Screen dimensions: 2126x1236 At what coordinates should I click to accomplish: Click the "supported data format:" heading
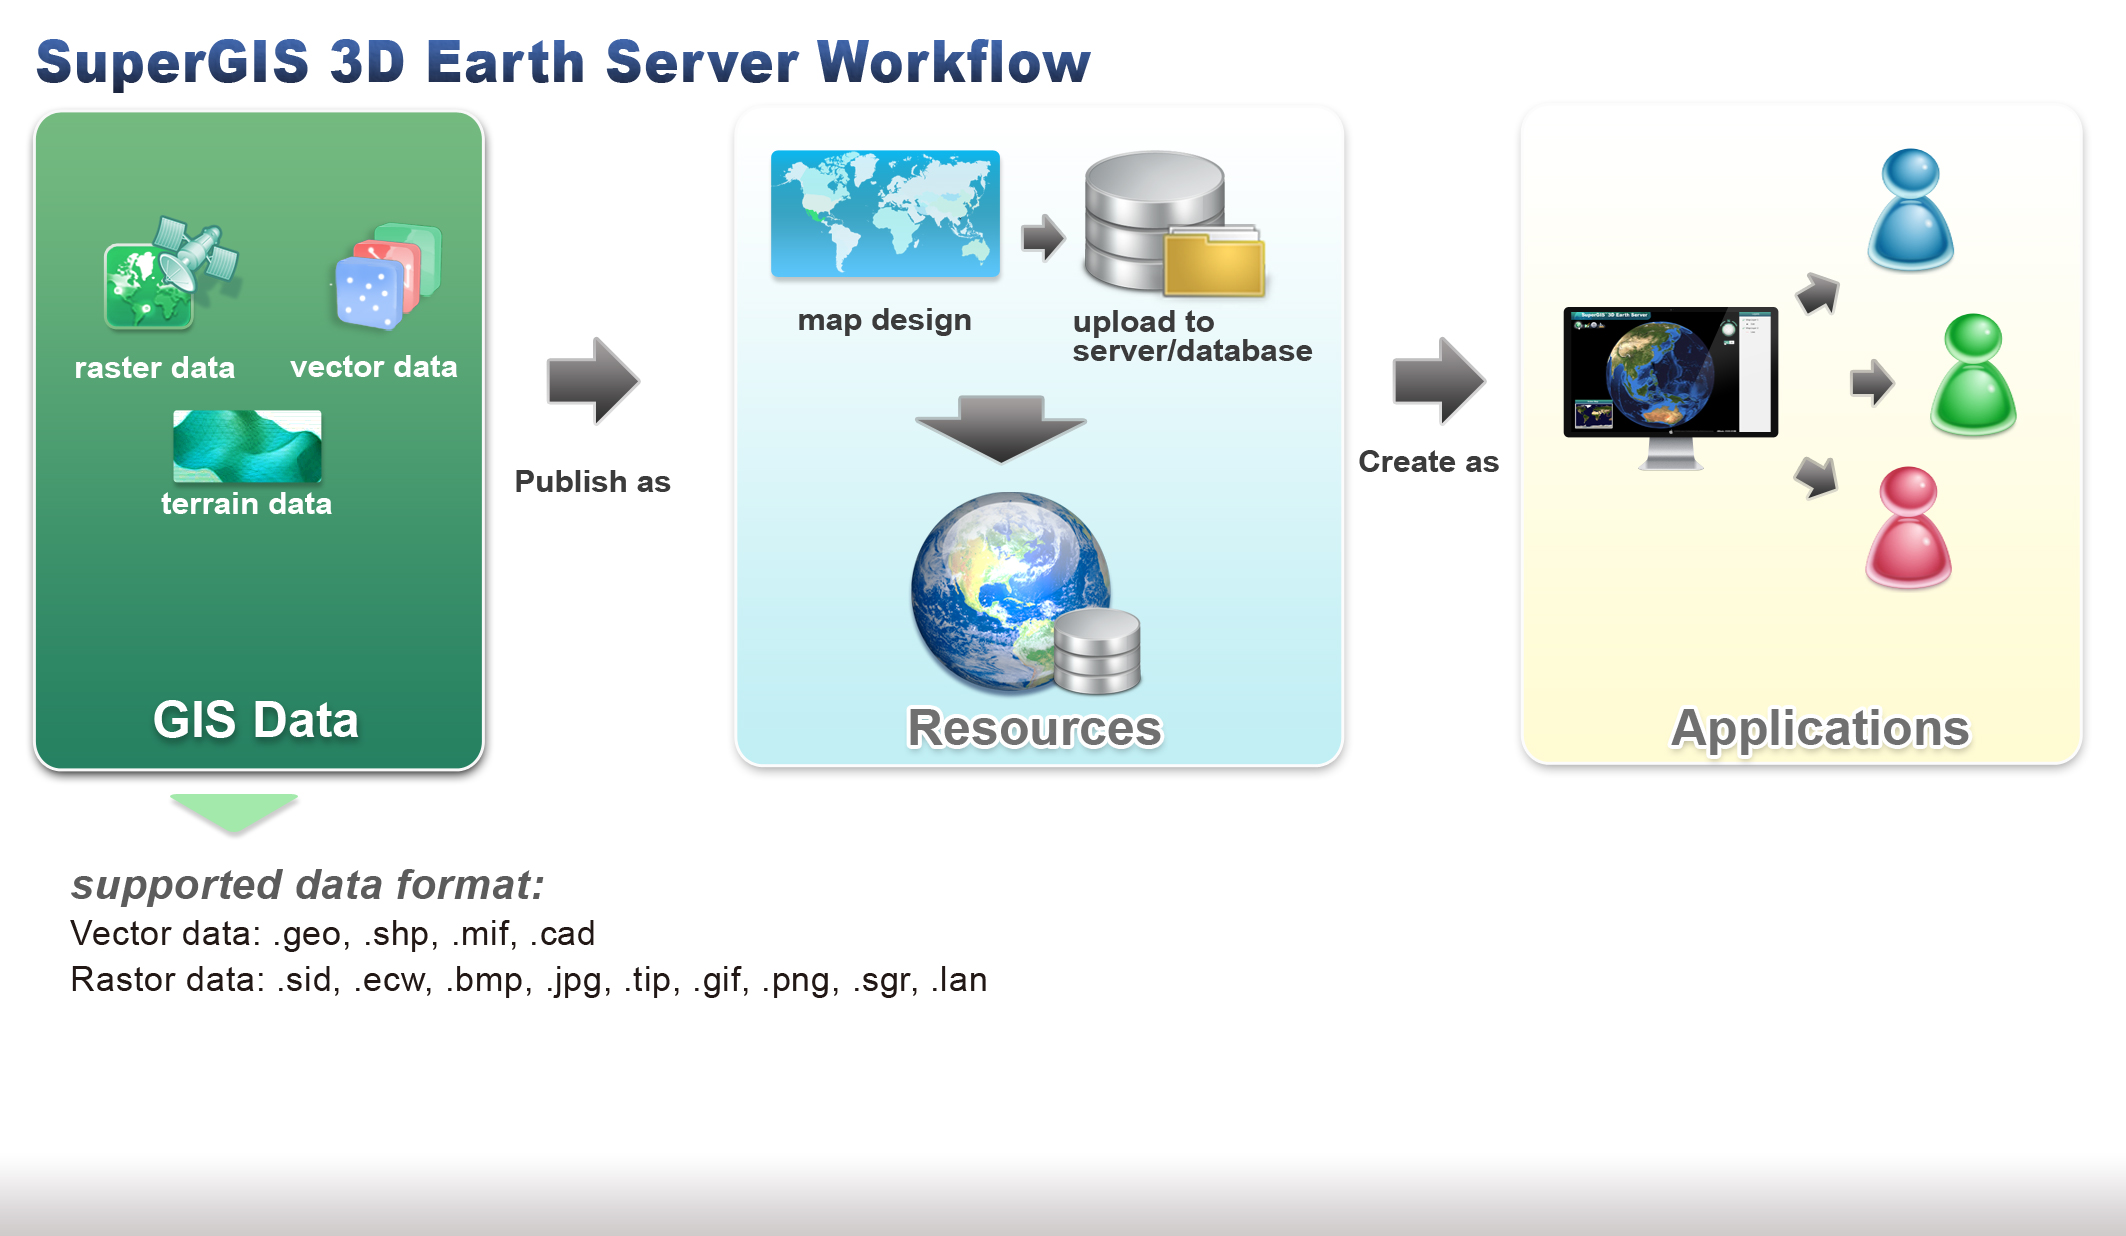pos(308,885)
